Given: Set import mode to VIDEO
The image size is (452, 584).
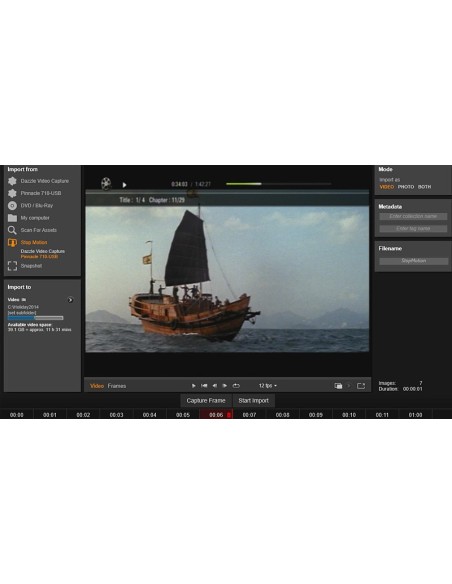Looking at the screenshot, I should click(x=386, y=187).
